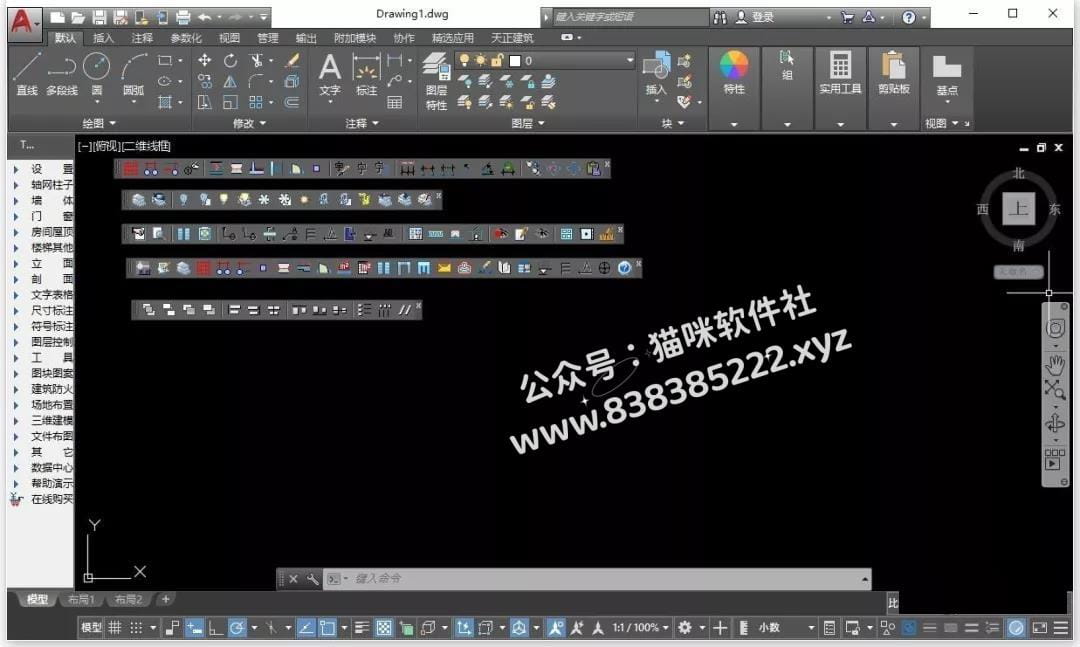Click 上 face of the ViewCube
Screen dimensions: 1080x647
pos(1019,208)
